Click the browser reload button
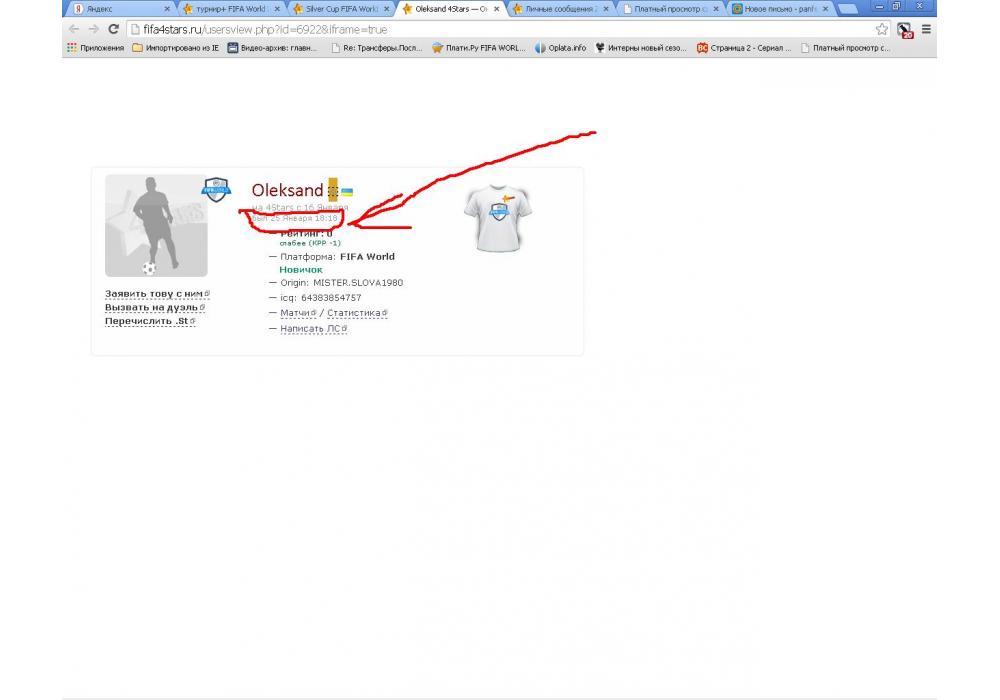Screen dimensions: 1000x700 [113, 29]
